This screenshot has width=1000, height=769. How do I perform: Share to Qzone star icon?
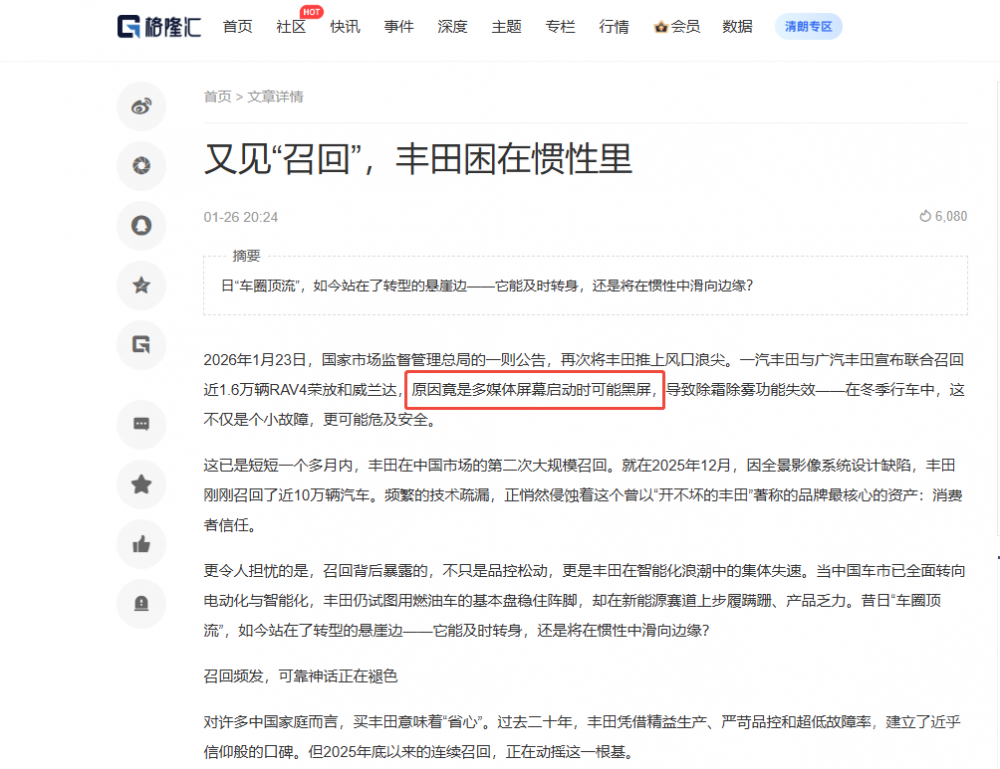[x=141, y=285]
